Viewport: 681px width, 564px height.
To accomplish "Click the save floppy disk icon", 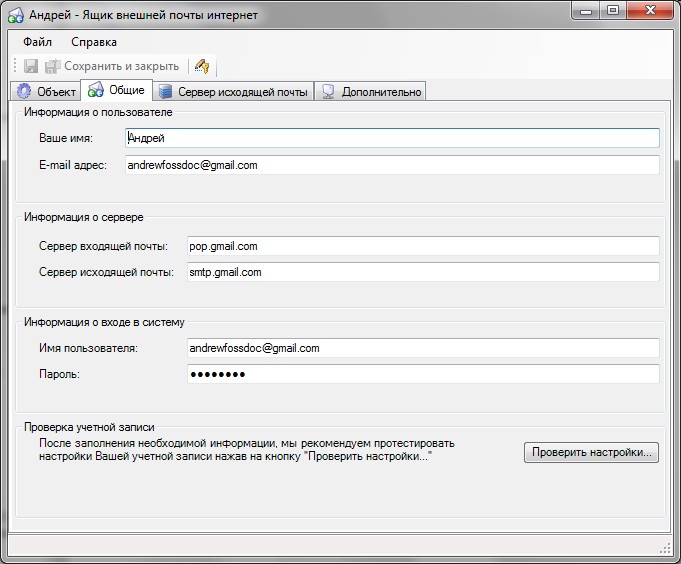I will pyautogui.click(x=31, y=66).
